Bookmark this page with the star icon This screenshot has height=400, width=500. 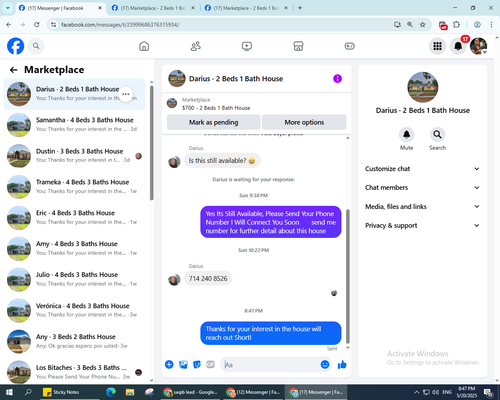423,24
